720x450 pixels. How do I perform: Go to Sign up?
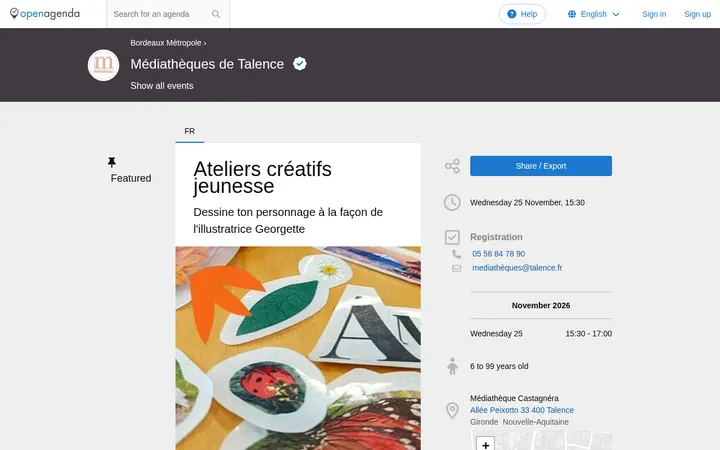coord(697,14)
